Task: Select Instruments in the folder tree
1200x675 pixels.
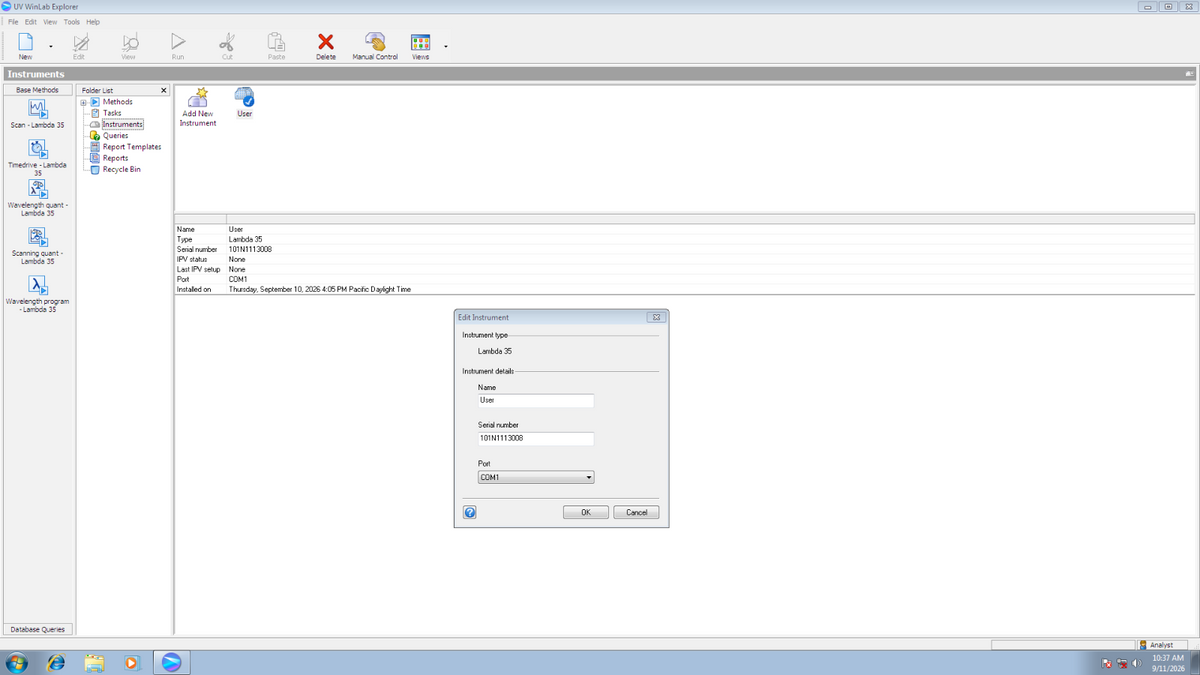Action: click(122, 124)
